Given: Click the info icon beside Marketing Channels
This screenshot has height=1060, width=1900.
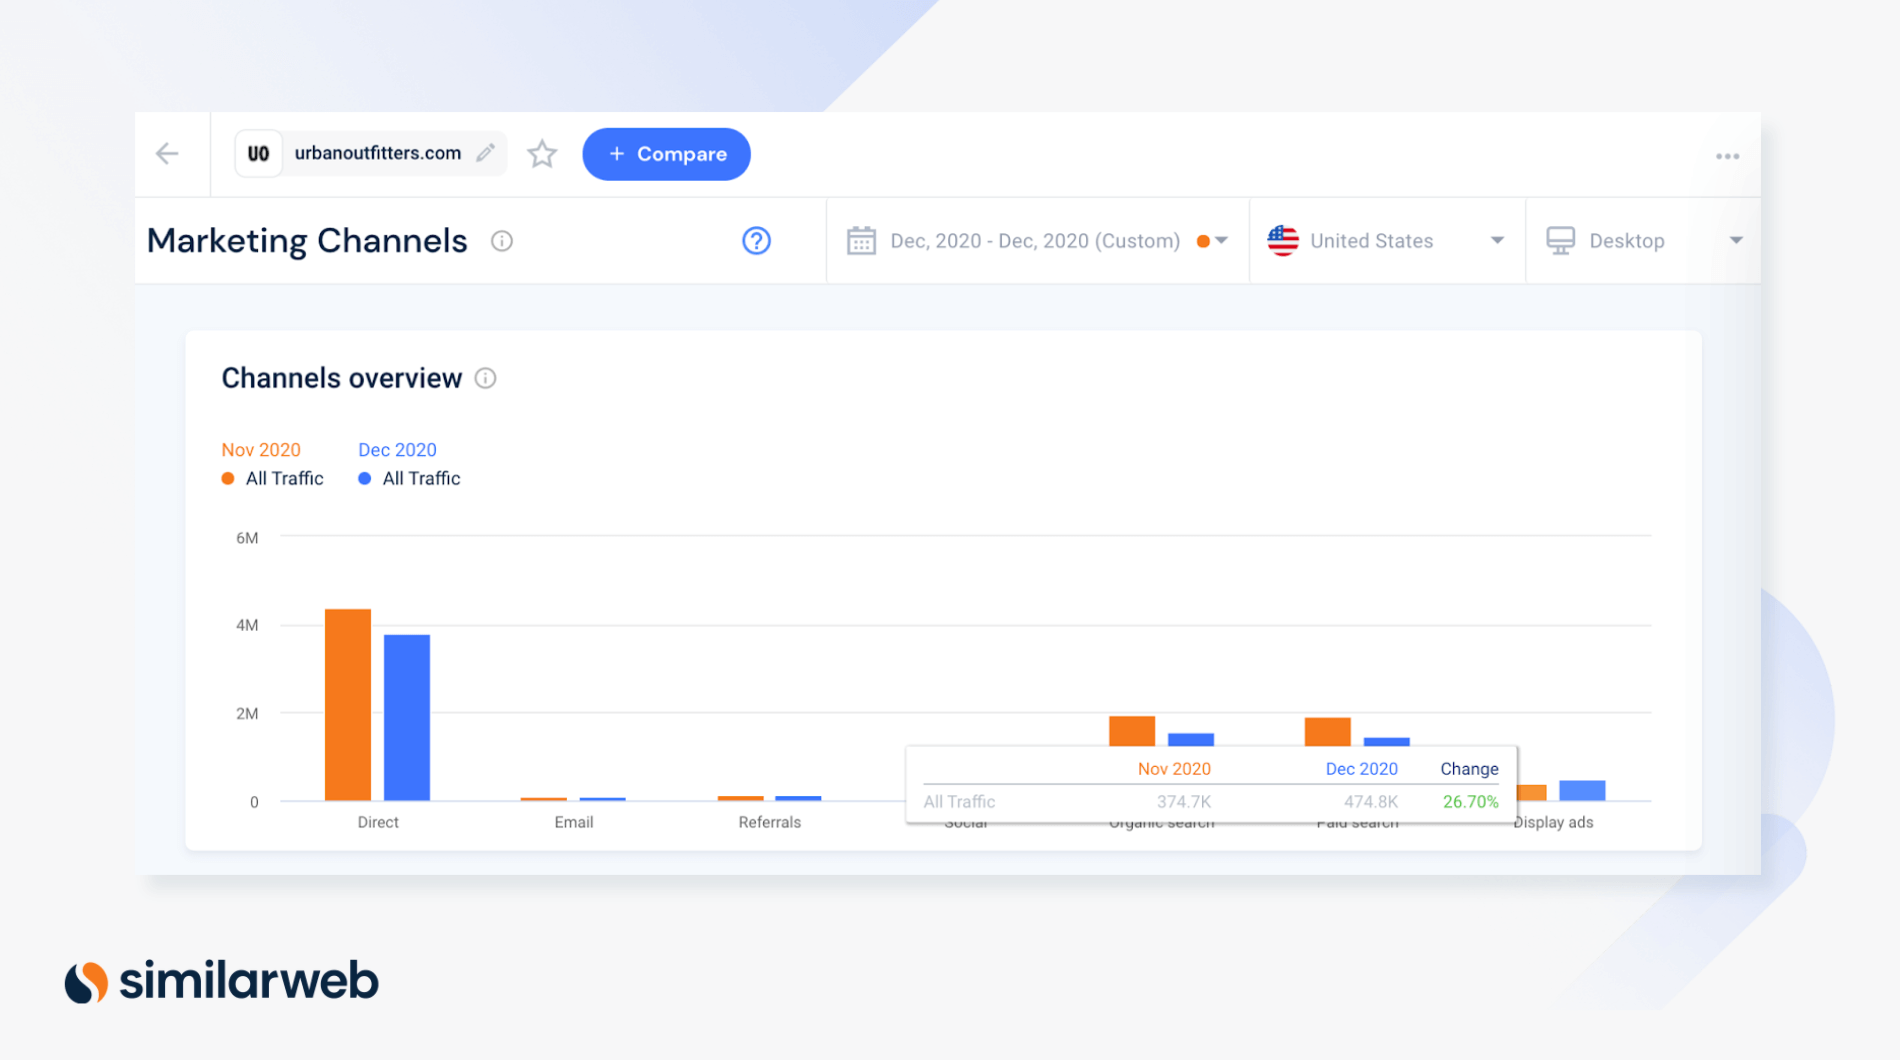Looking at the screenshot, I should (x=502, y=241).
